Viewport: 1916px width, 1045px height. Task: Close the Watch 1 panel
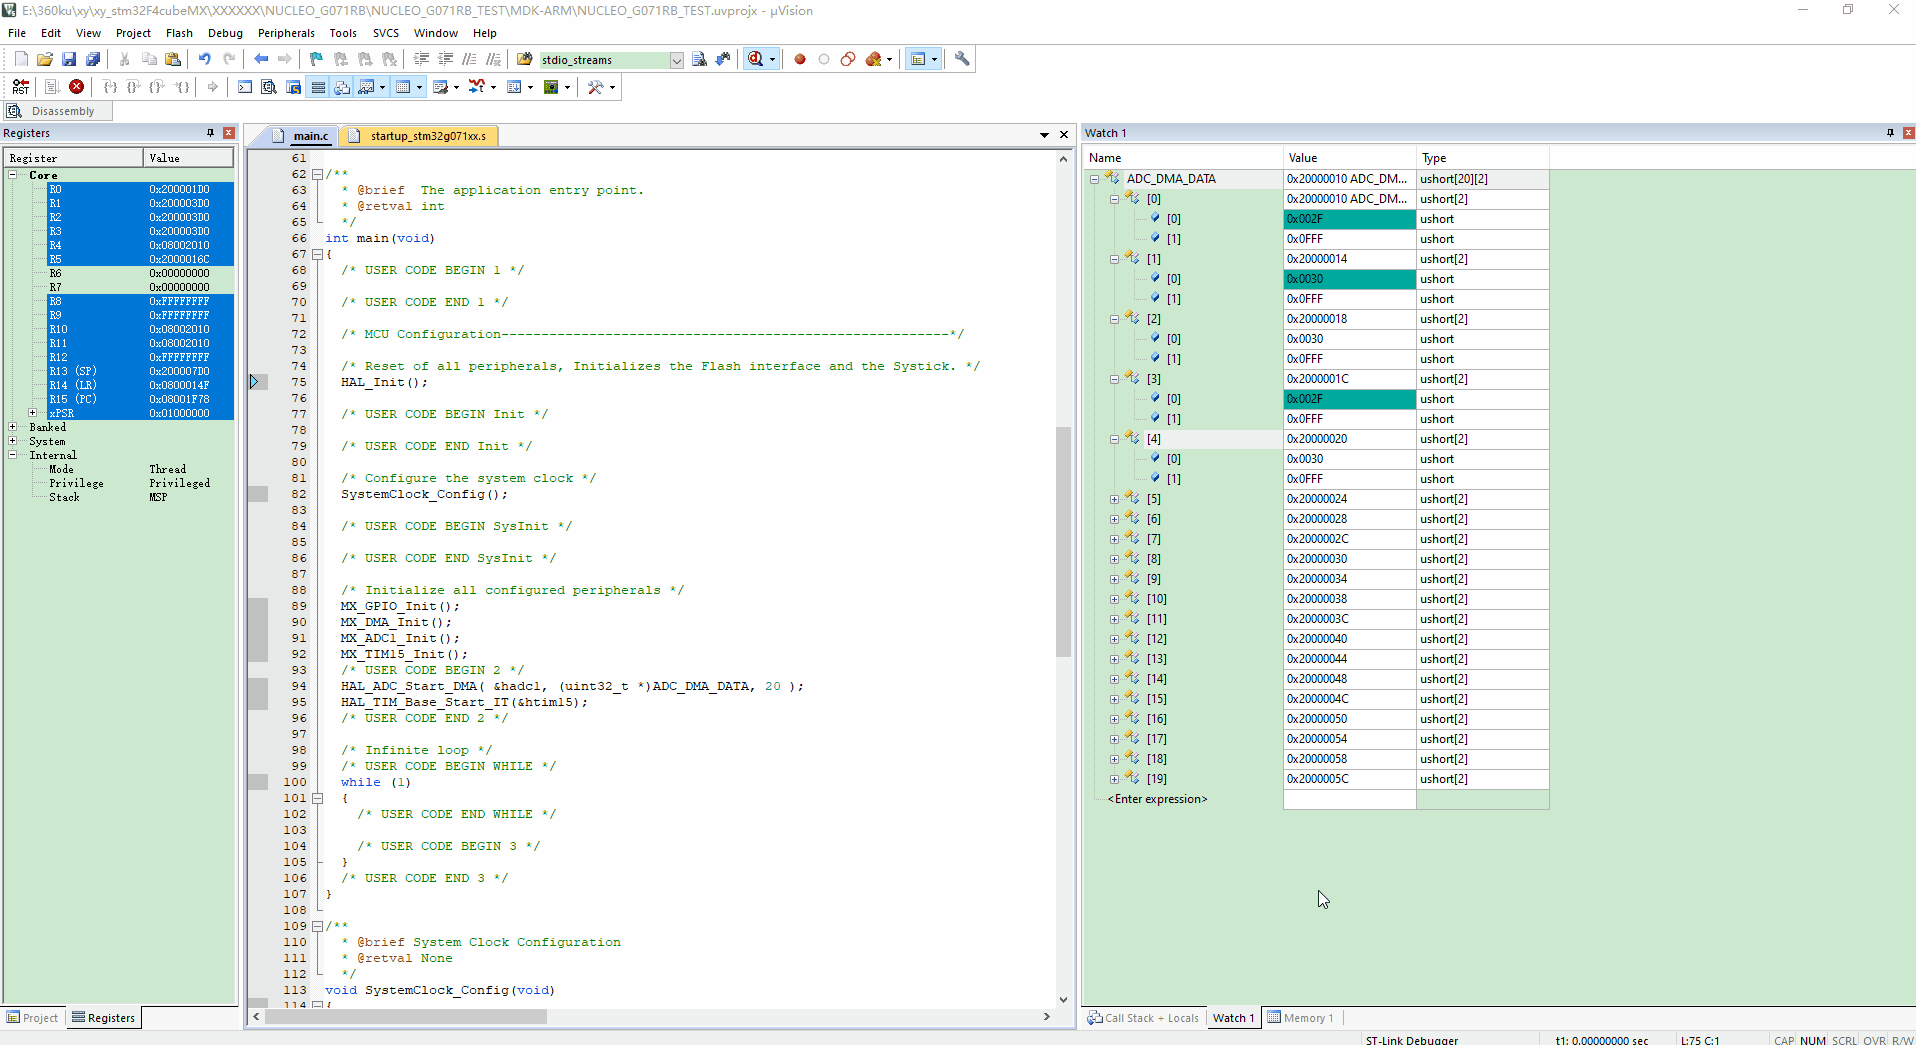[1908, 133]
